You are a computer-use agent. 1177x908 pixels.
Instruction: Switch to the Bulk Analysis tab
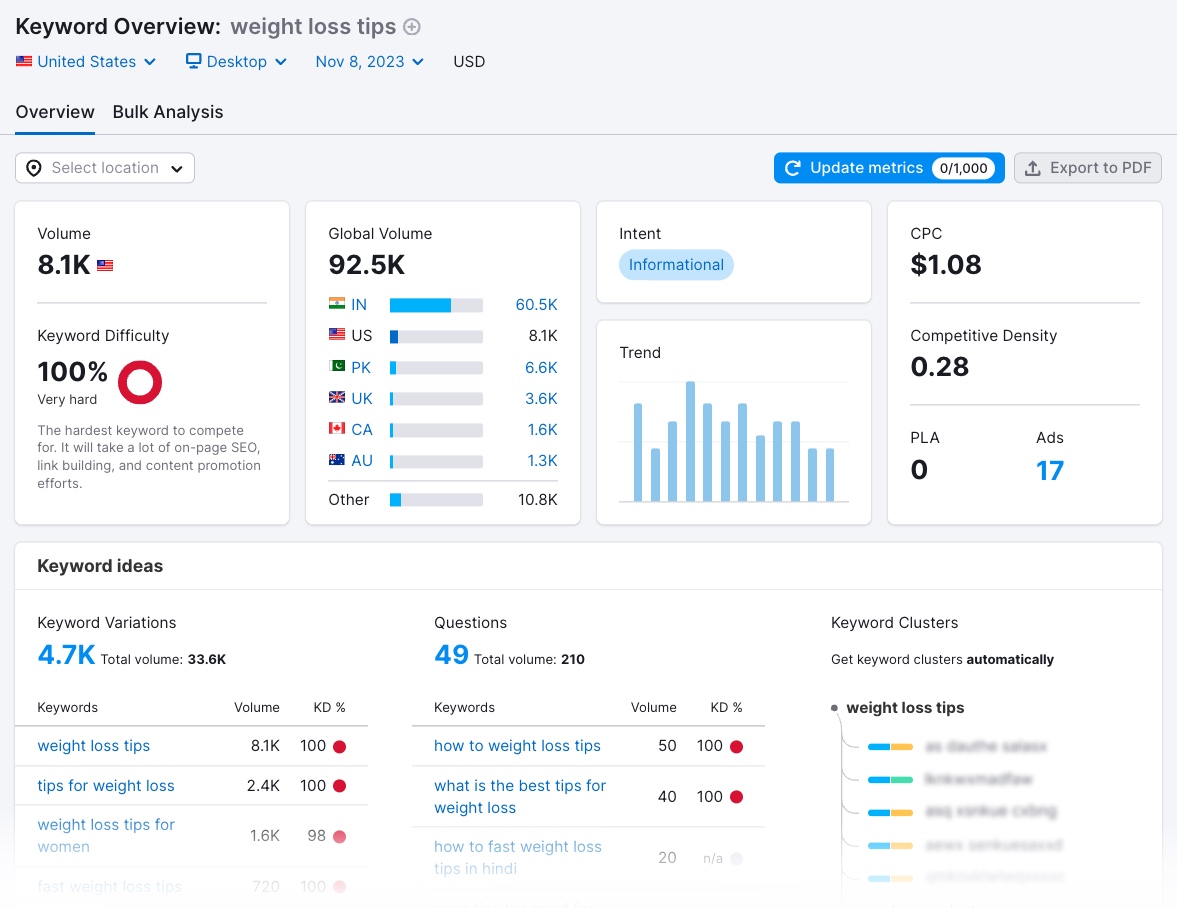[167, 112]
